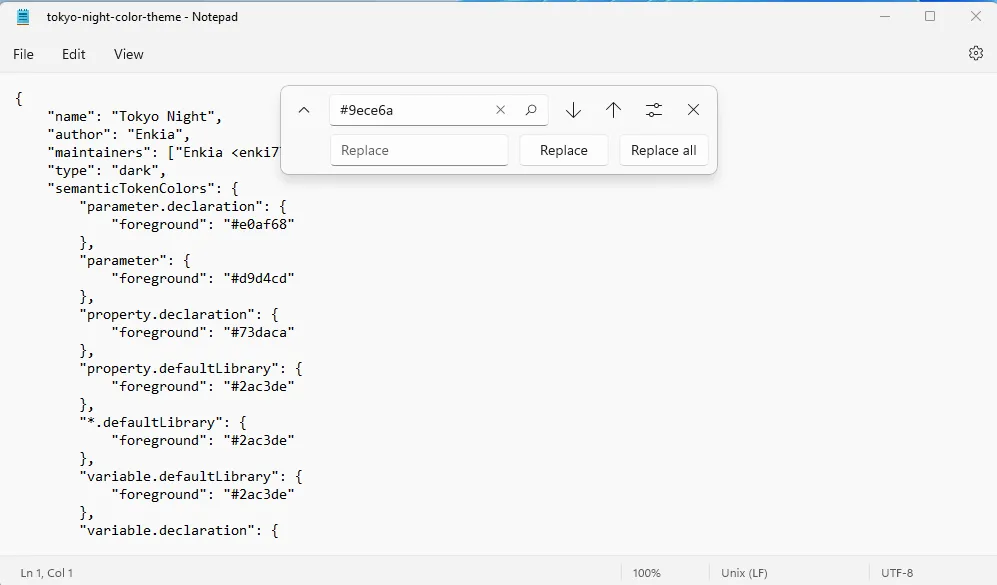Open the Edit menu

pyautogui.click(x=74, y=54)
